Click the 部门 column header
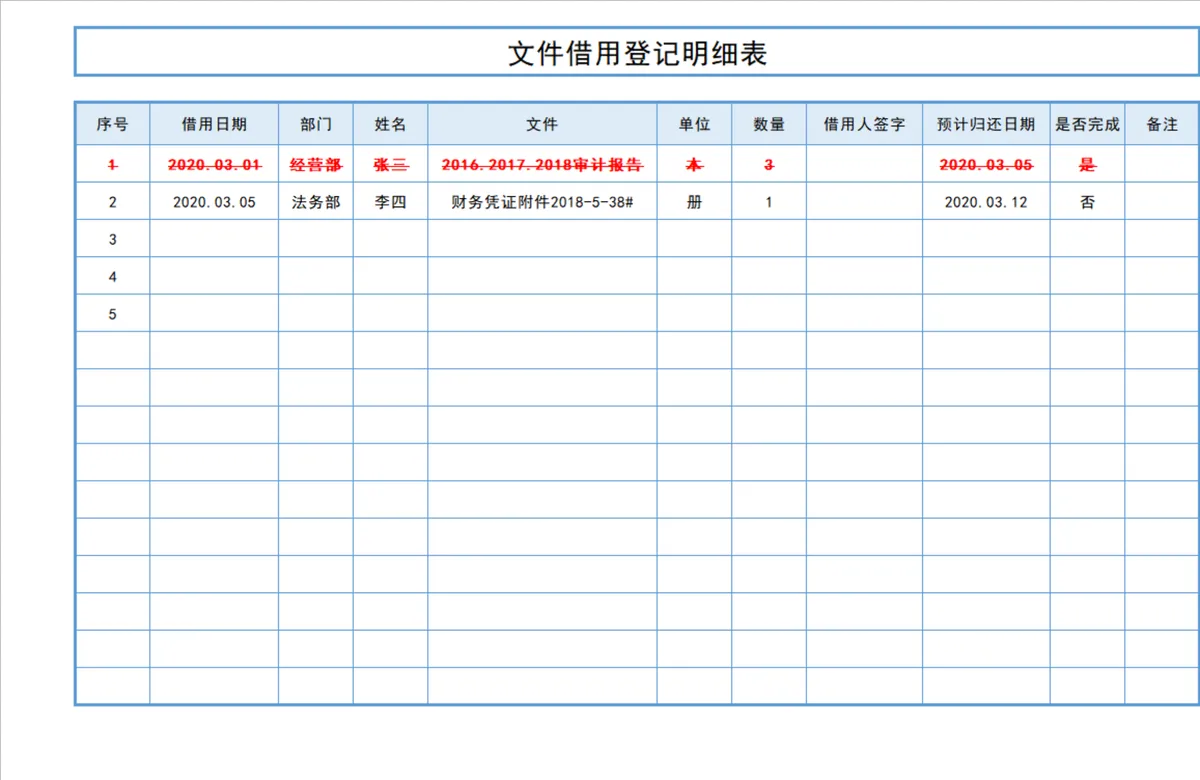The width and height of the screenshot is (1200, 780). [x=316, y=124]
